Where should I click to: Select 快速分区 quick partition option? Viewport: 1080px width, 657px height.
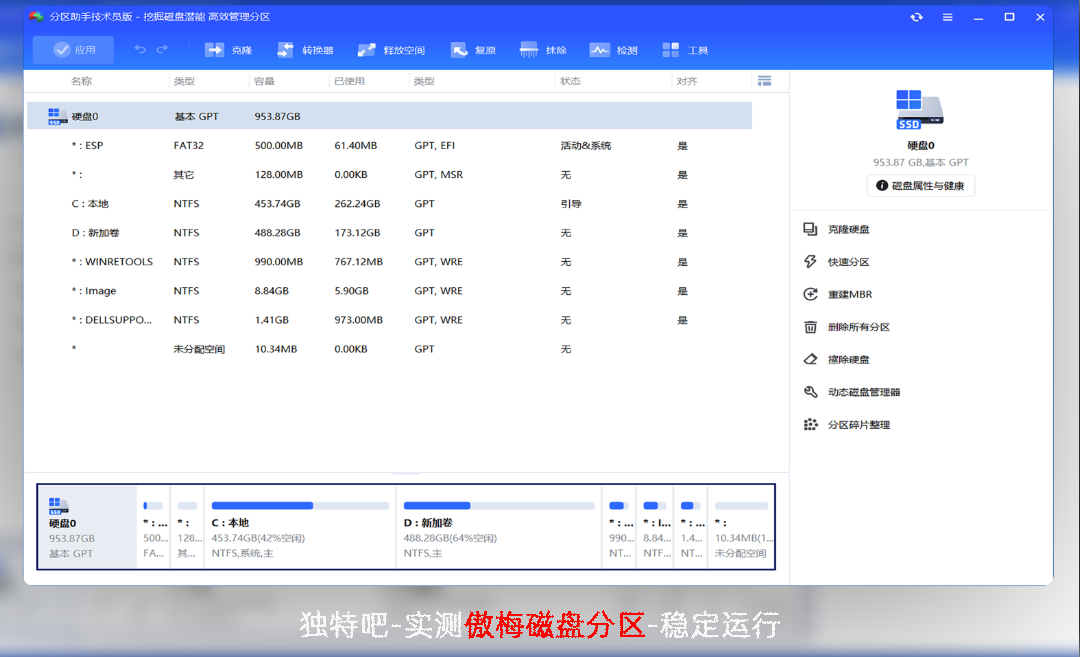(848, 262)
